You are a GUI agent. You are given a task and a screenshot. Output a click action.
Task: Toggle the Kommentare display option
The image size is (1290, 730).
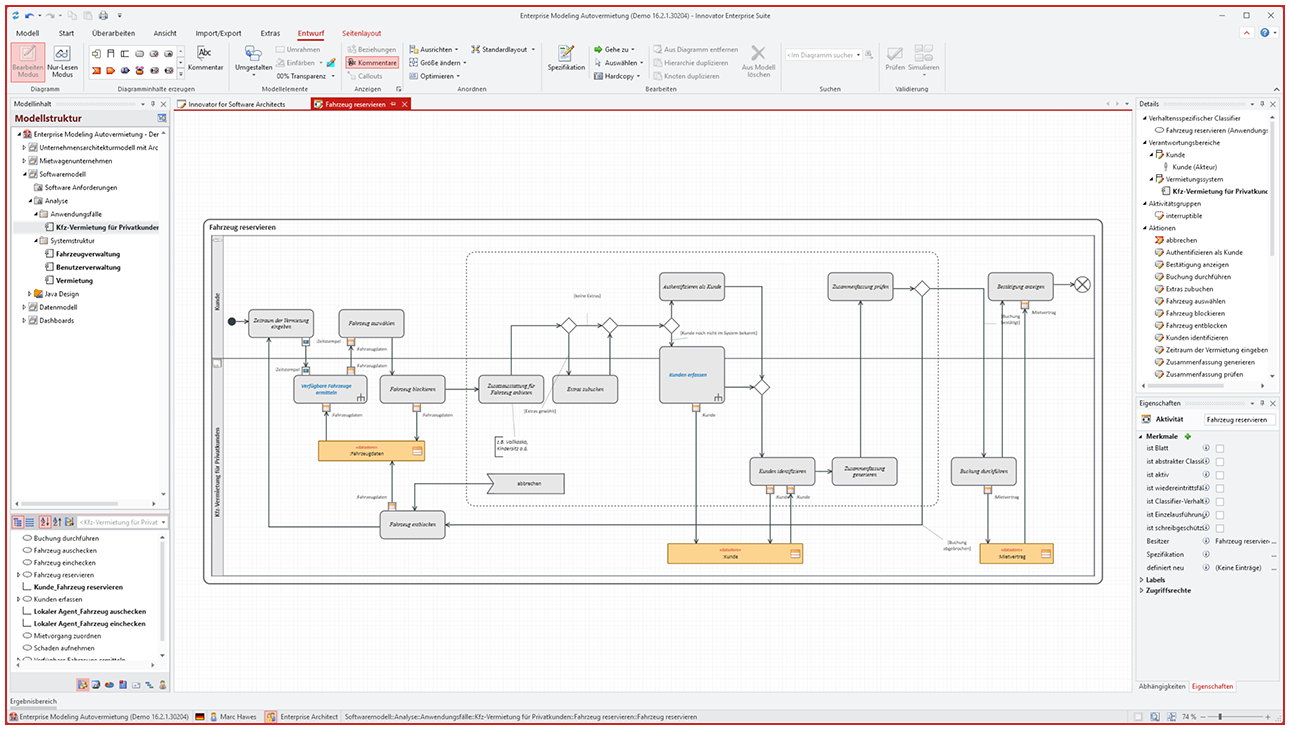point(371,62)
